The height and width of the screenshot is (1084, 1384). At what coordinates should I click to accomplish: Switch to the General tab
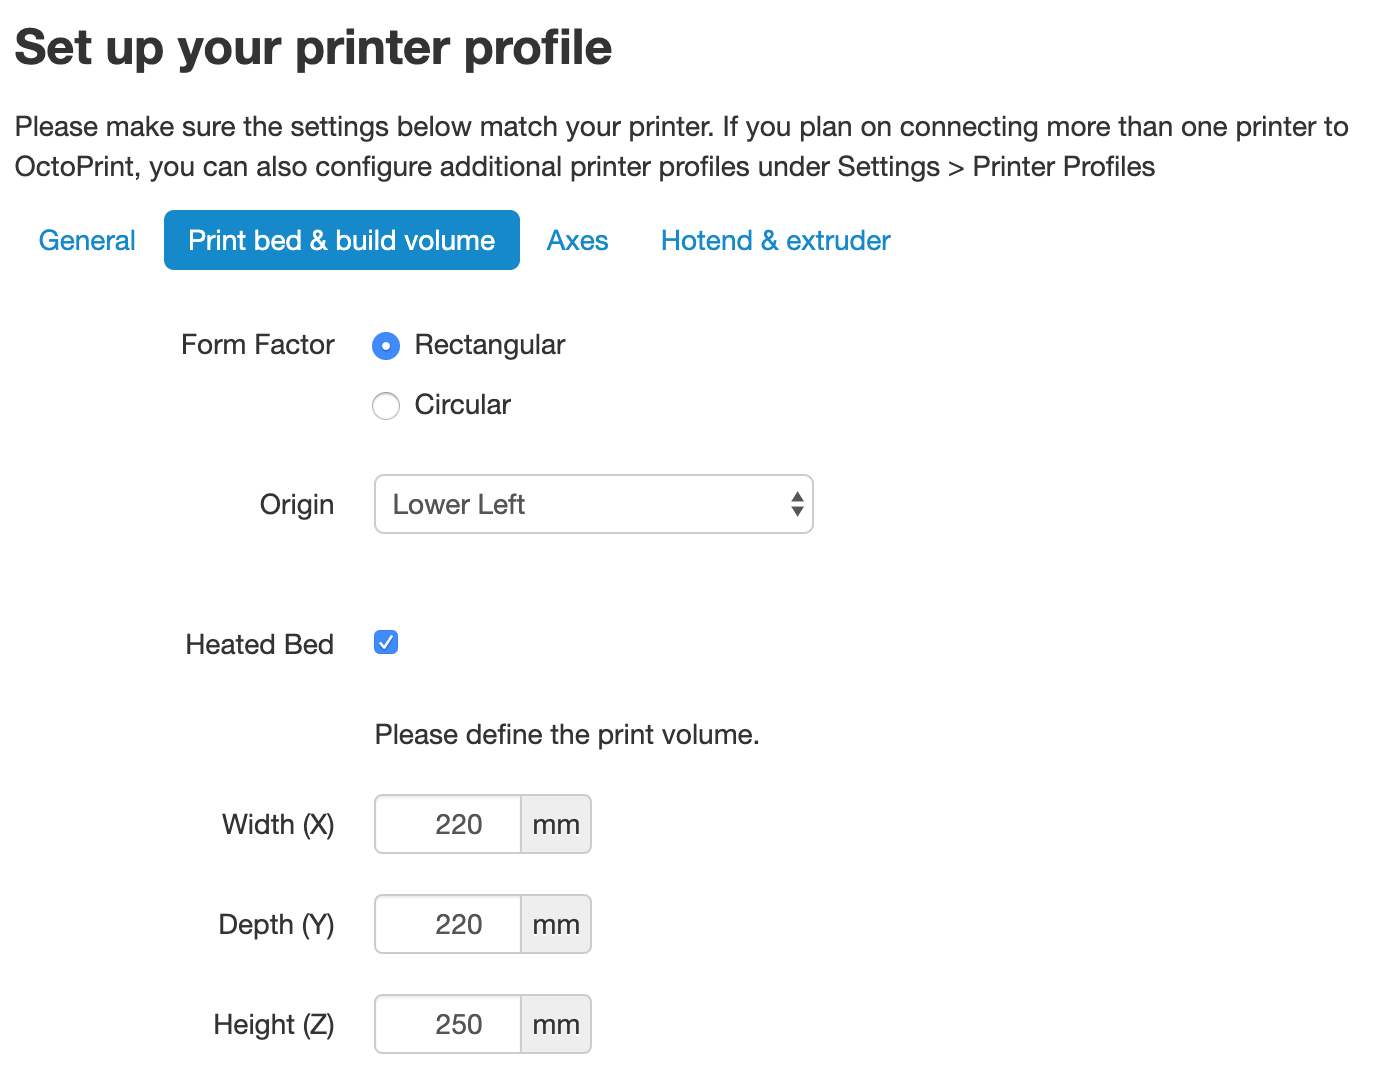point(87,240)
